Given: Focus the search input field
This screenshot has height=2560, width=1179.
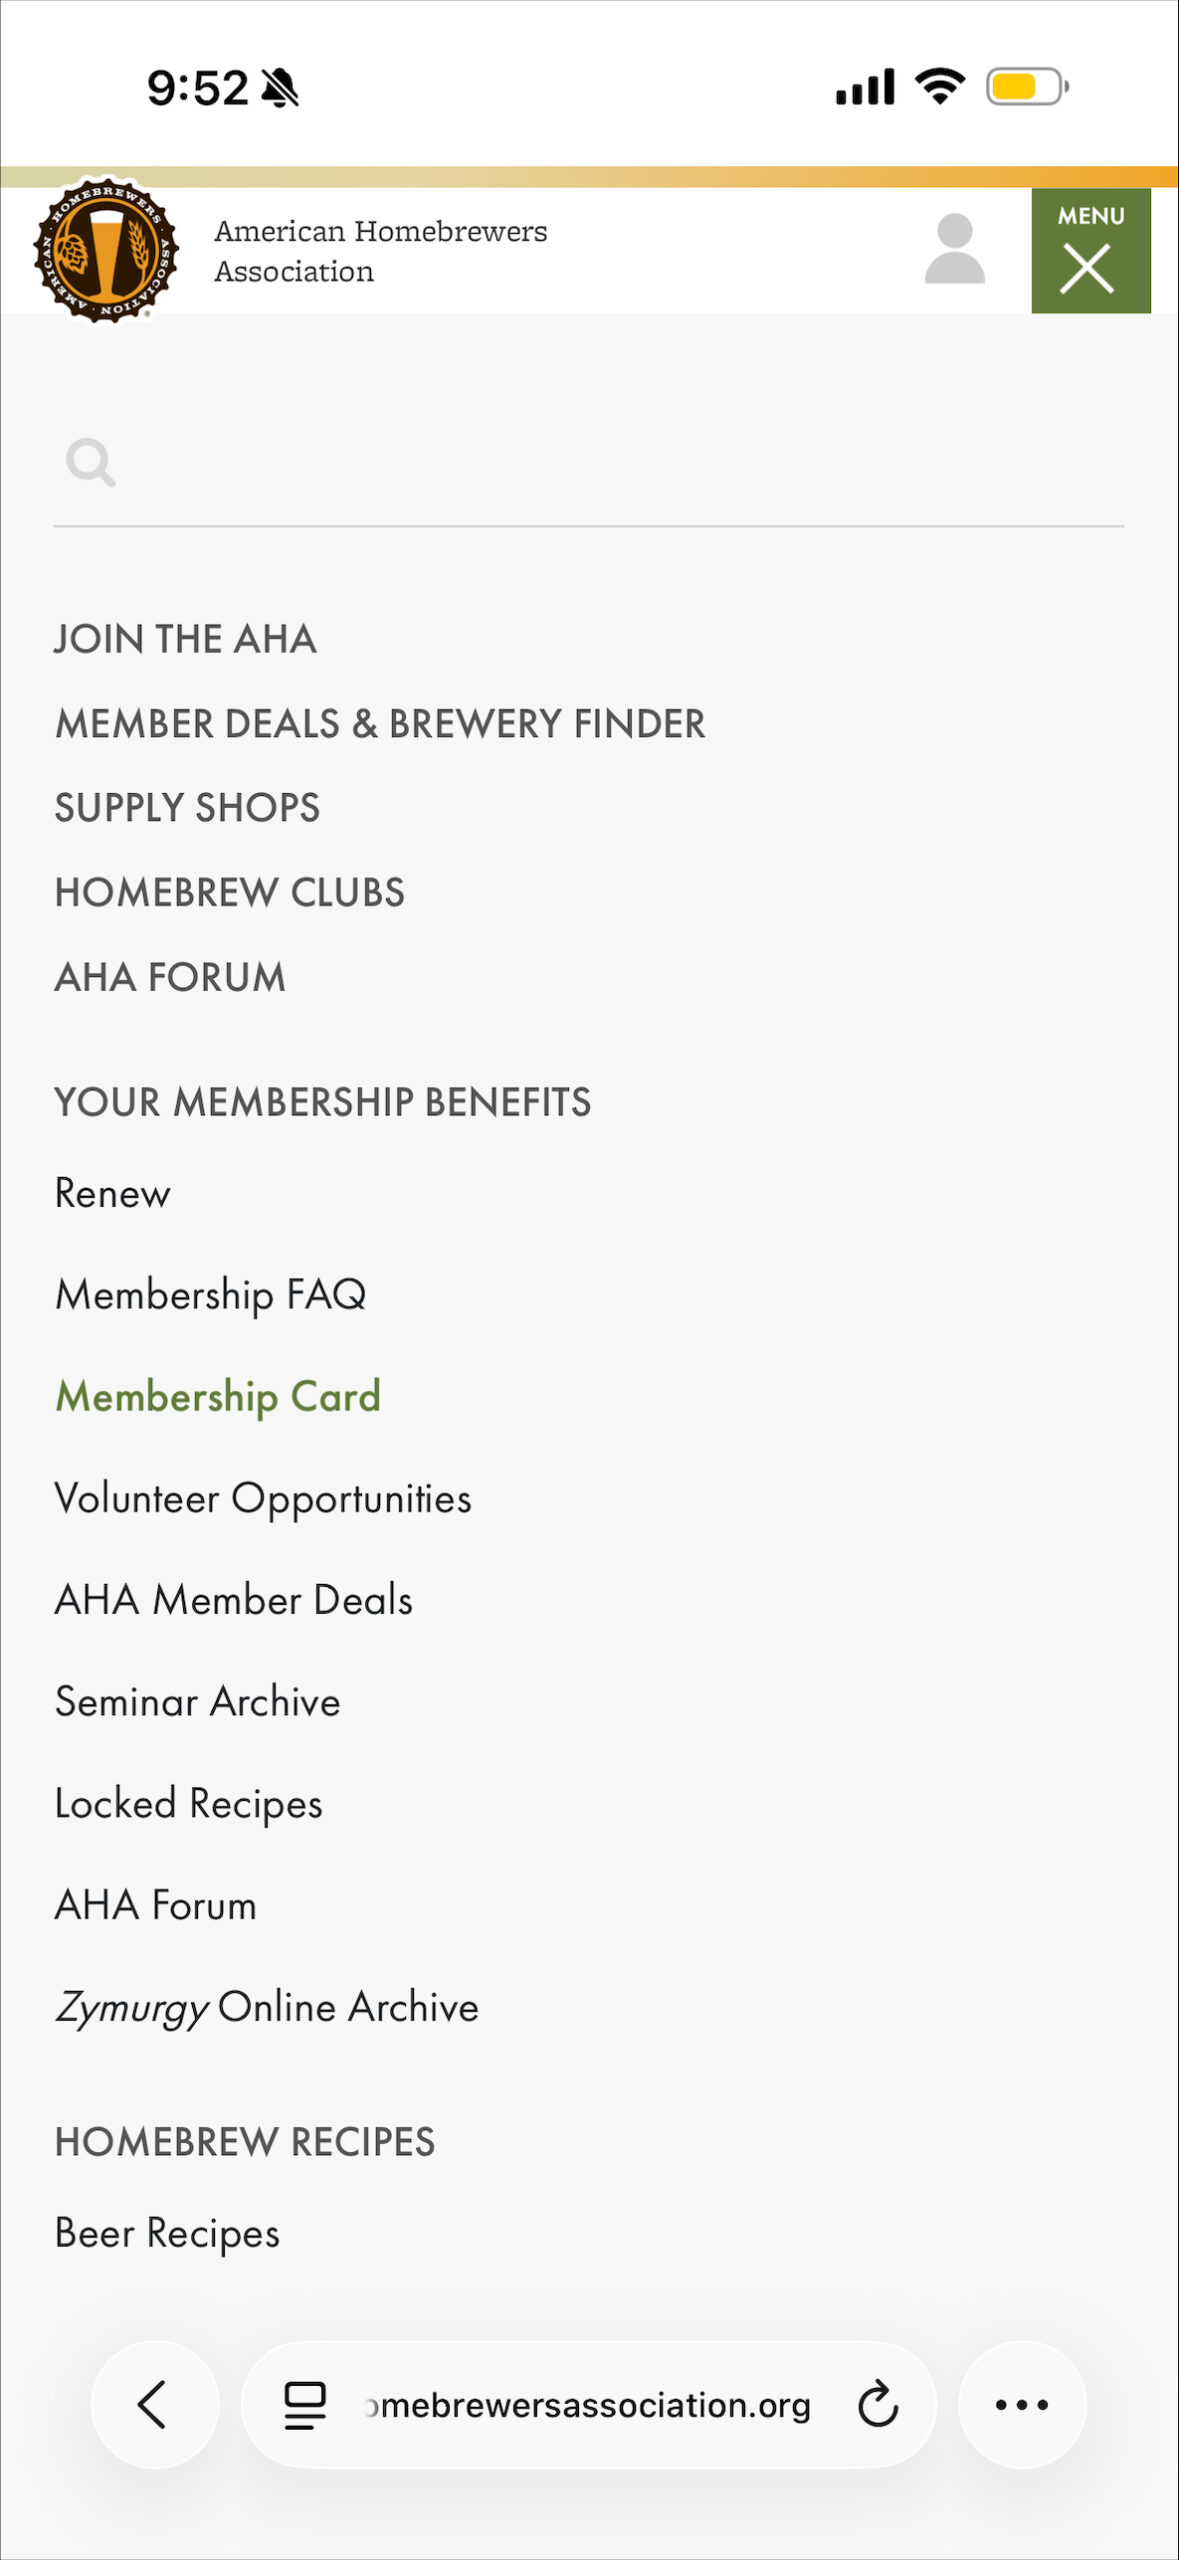Looking at the screenshot, I should (620, 464).
